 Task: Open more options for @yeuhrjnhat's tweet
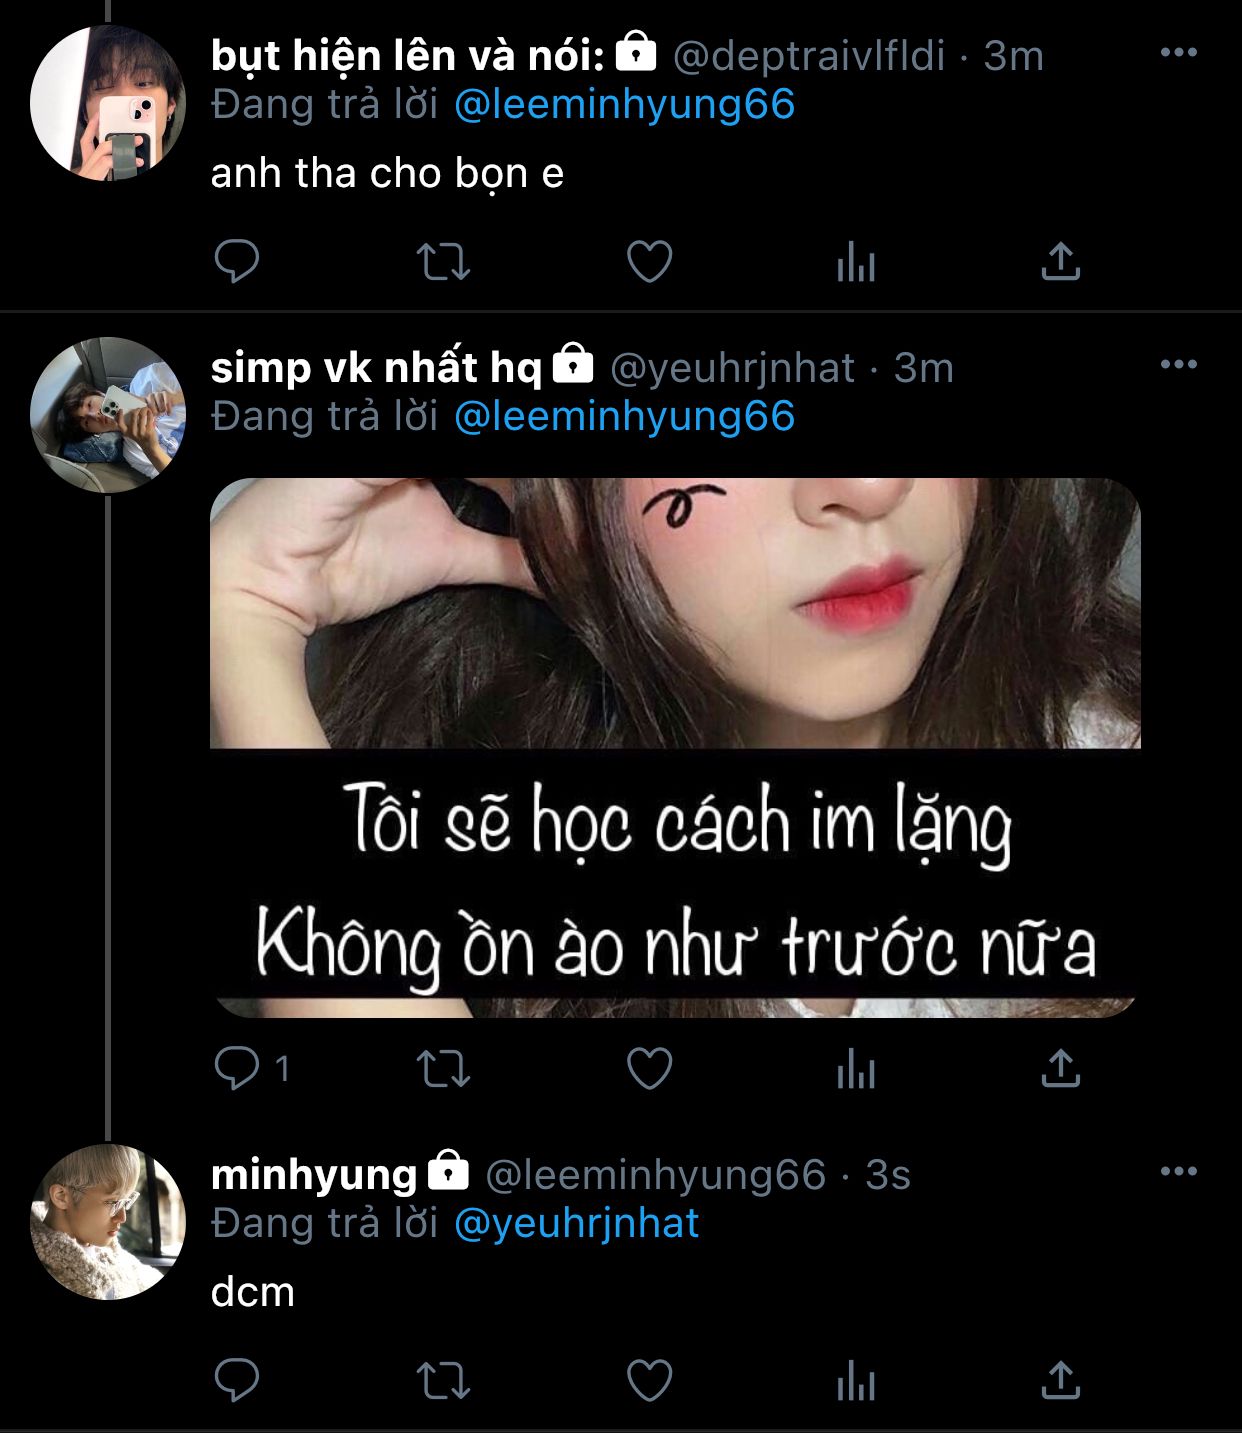[1178, 365]
